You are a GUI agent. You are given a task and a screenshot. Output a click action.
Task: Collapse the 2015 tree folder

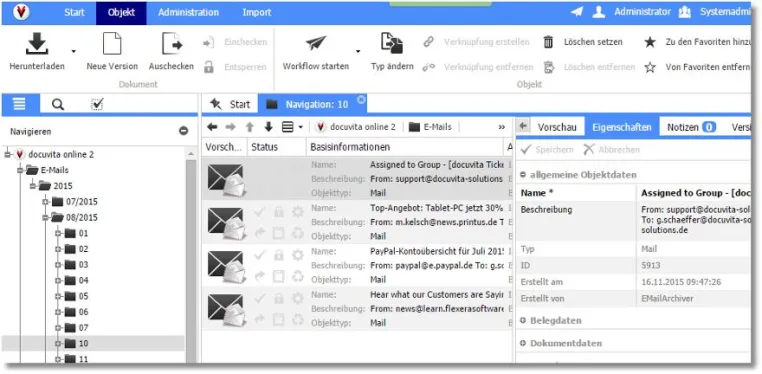point(33,186)
